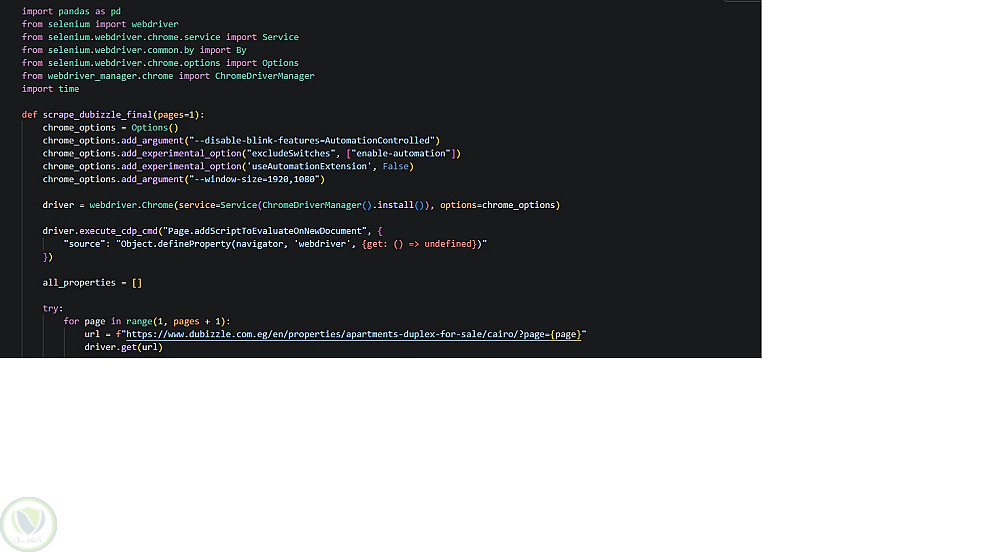The width and height of the screenshot is (1000, 552).
Task: Click the 'import time' line
Action: (x=50, y=89)
